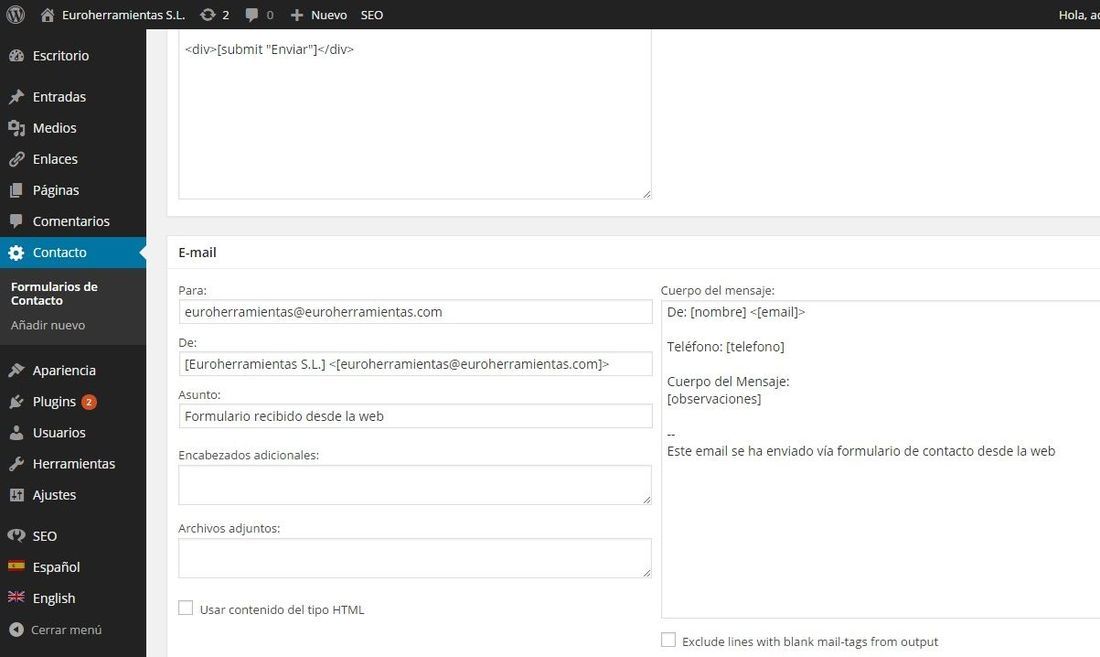Enable Usar contenido del tipo HTML
The height and width of the screenshot is (657, 1100).
(x=185, y=608)
